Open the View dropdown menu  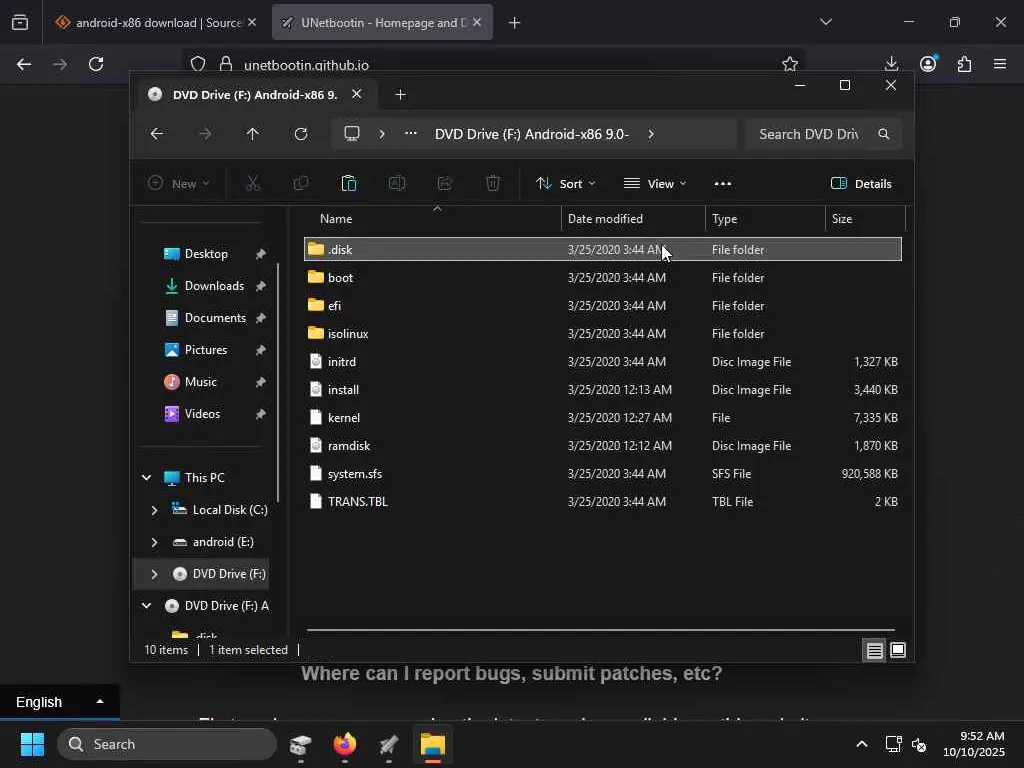pos(655,184)
